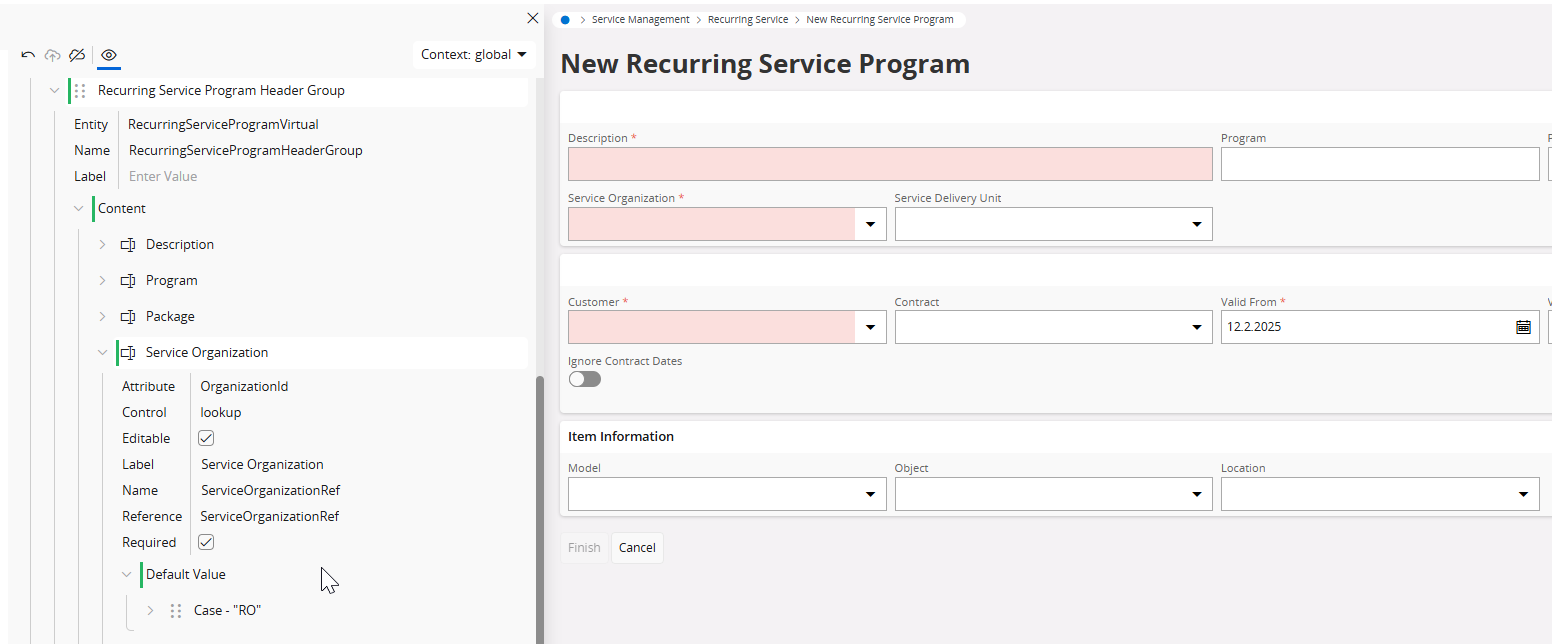Open the Model dropdown arrow
The width and height of the screenshot is (1552, 644).
(870, 494)
